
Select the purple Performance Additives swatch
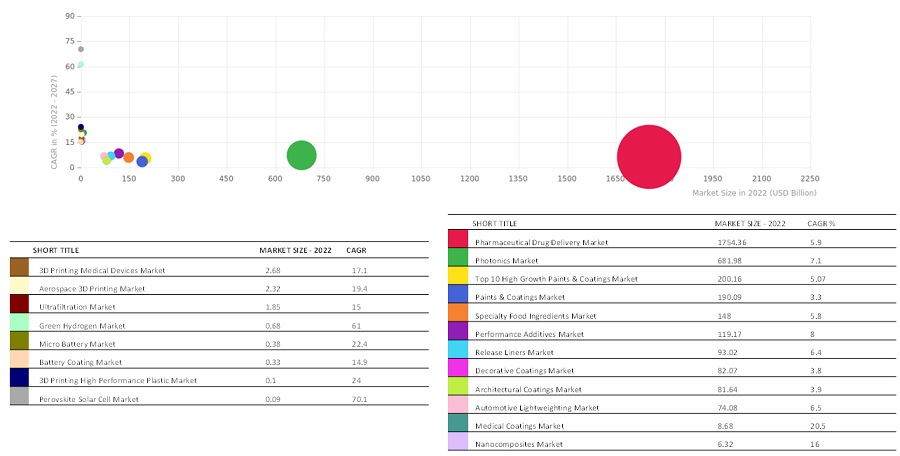pos(459,333)
